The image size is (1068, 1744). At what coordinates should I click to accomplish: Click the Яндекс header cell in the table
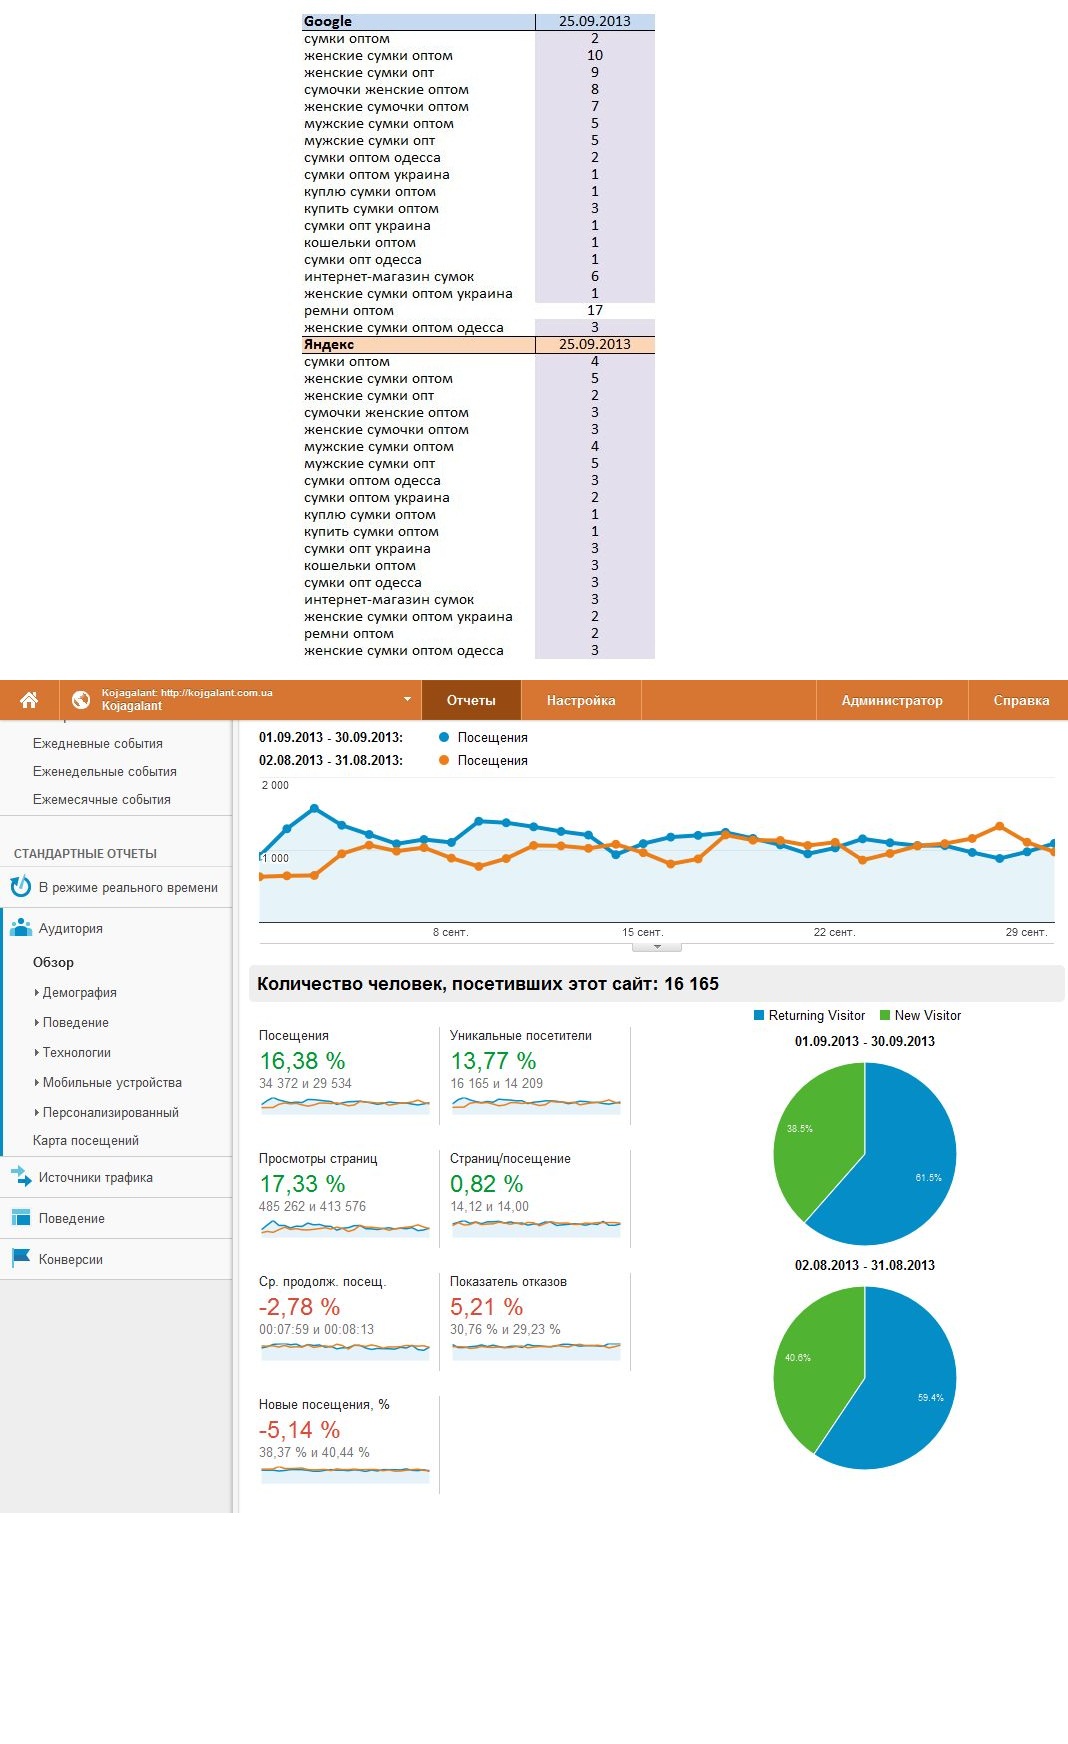pyautogui.click(x=418, y=344)
